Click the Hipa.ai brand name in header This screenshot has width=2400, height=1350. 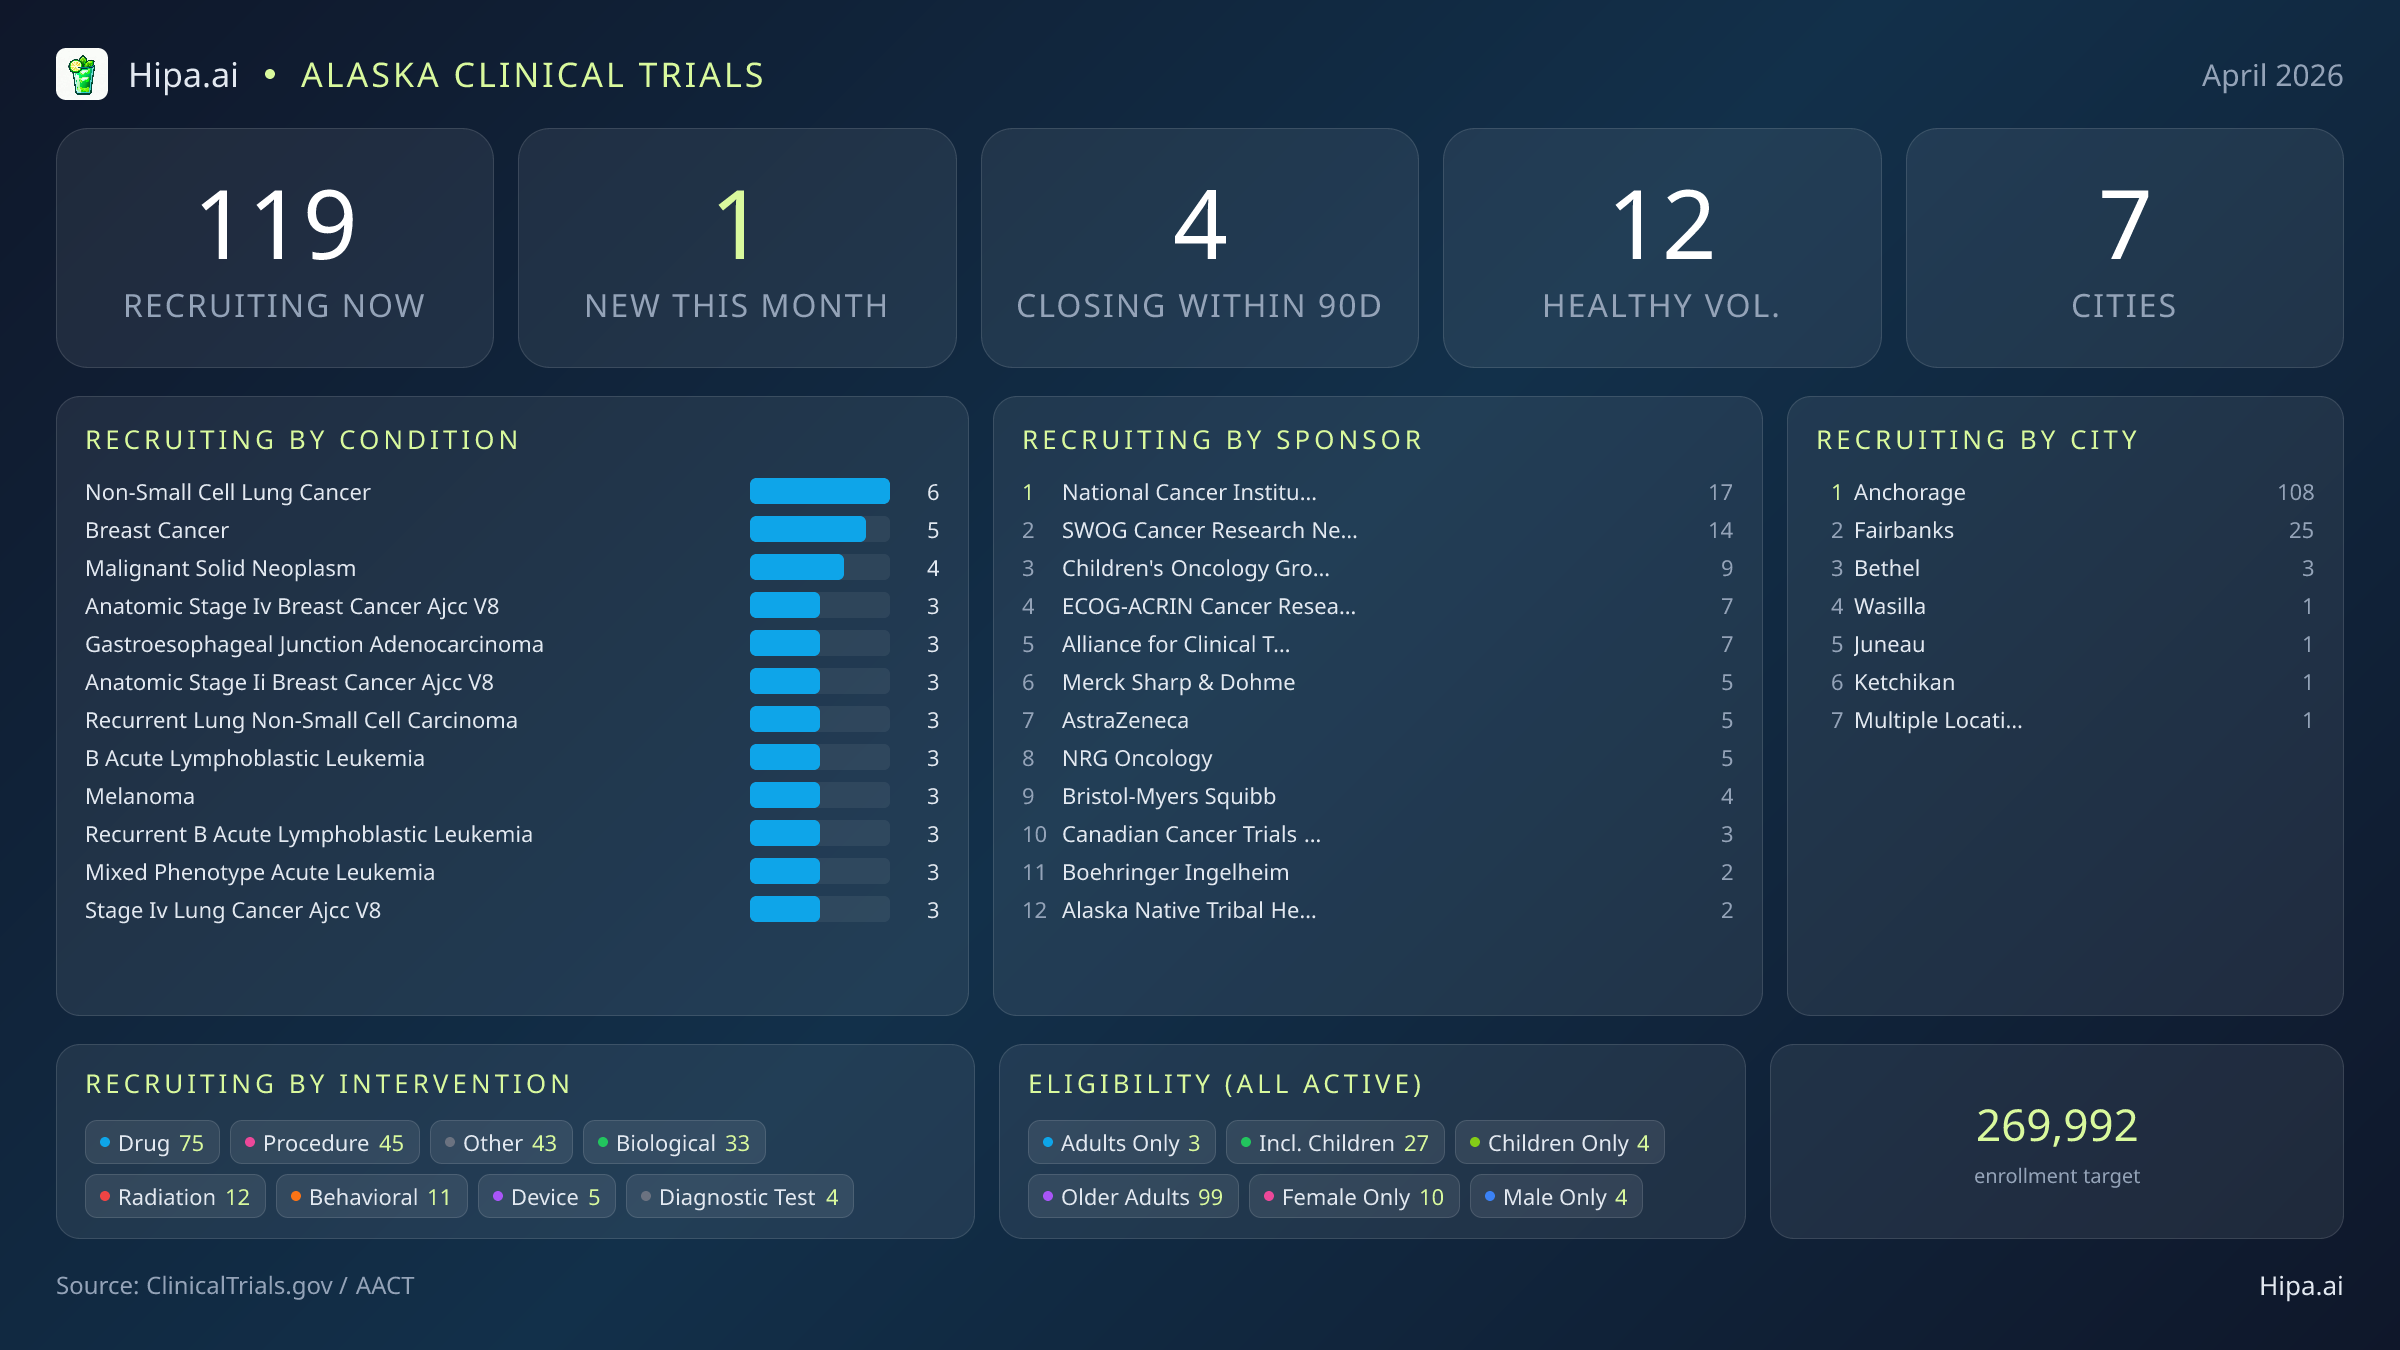coord(184,75)
